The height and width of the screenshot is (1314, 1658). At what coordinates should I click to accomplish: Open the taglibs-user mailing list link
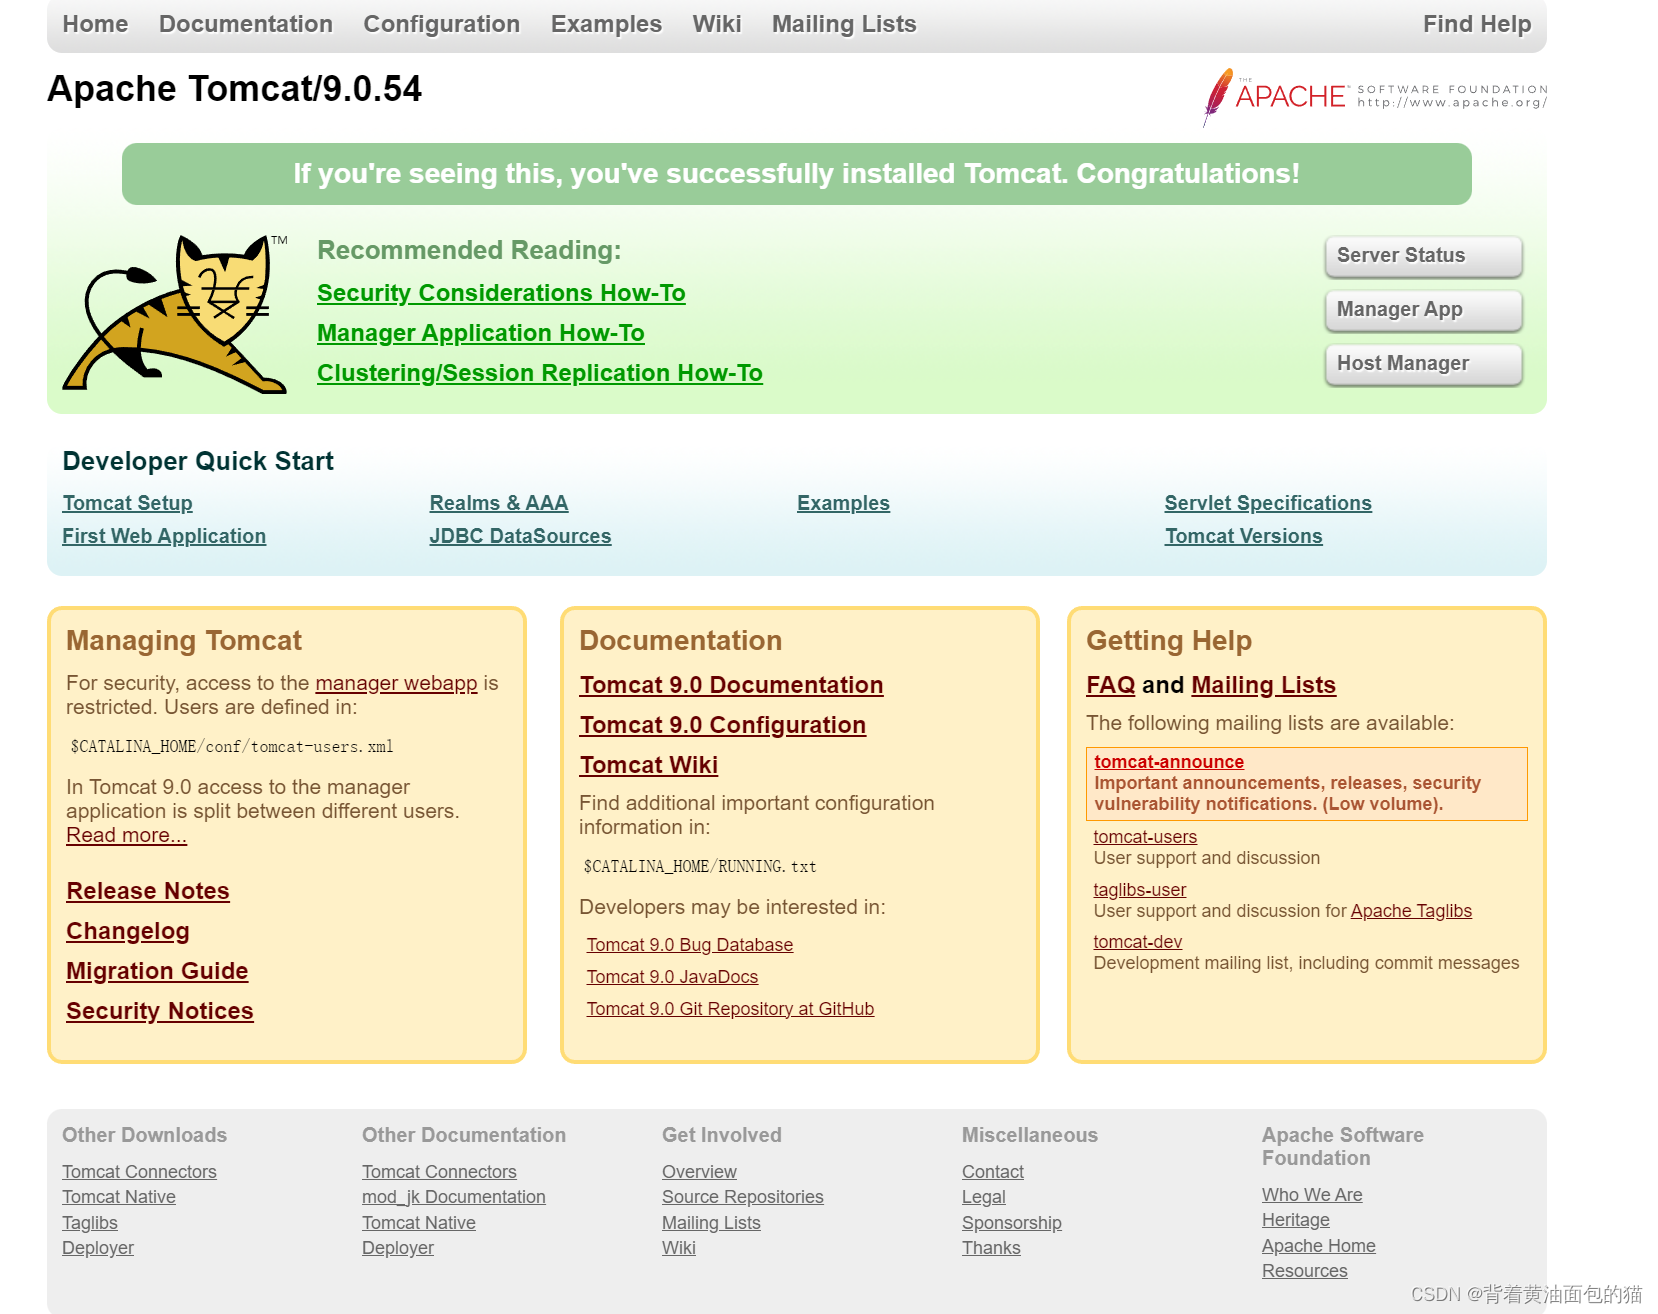point(1140,890)
